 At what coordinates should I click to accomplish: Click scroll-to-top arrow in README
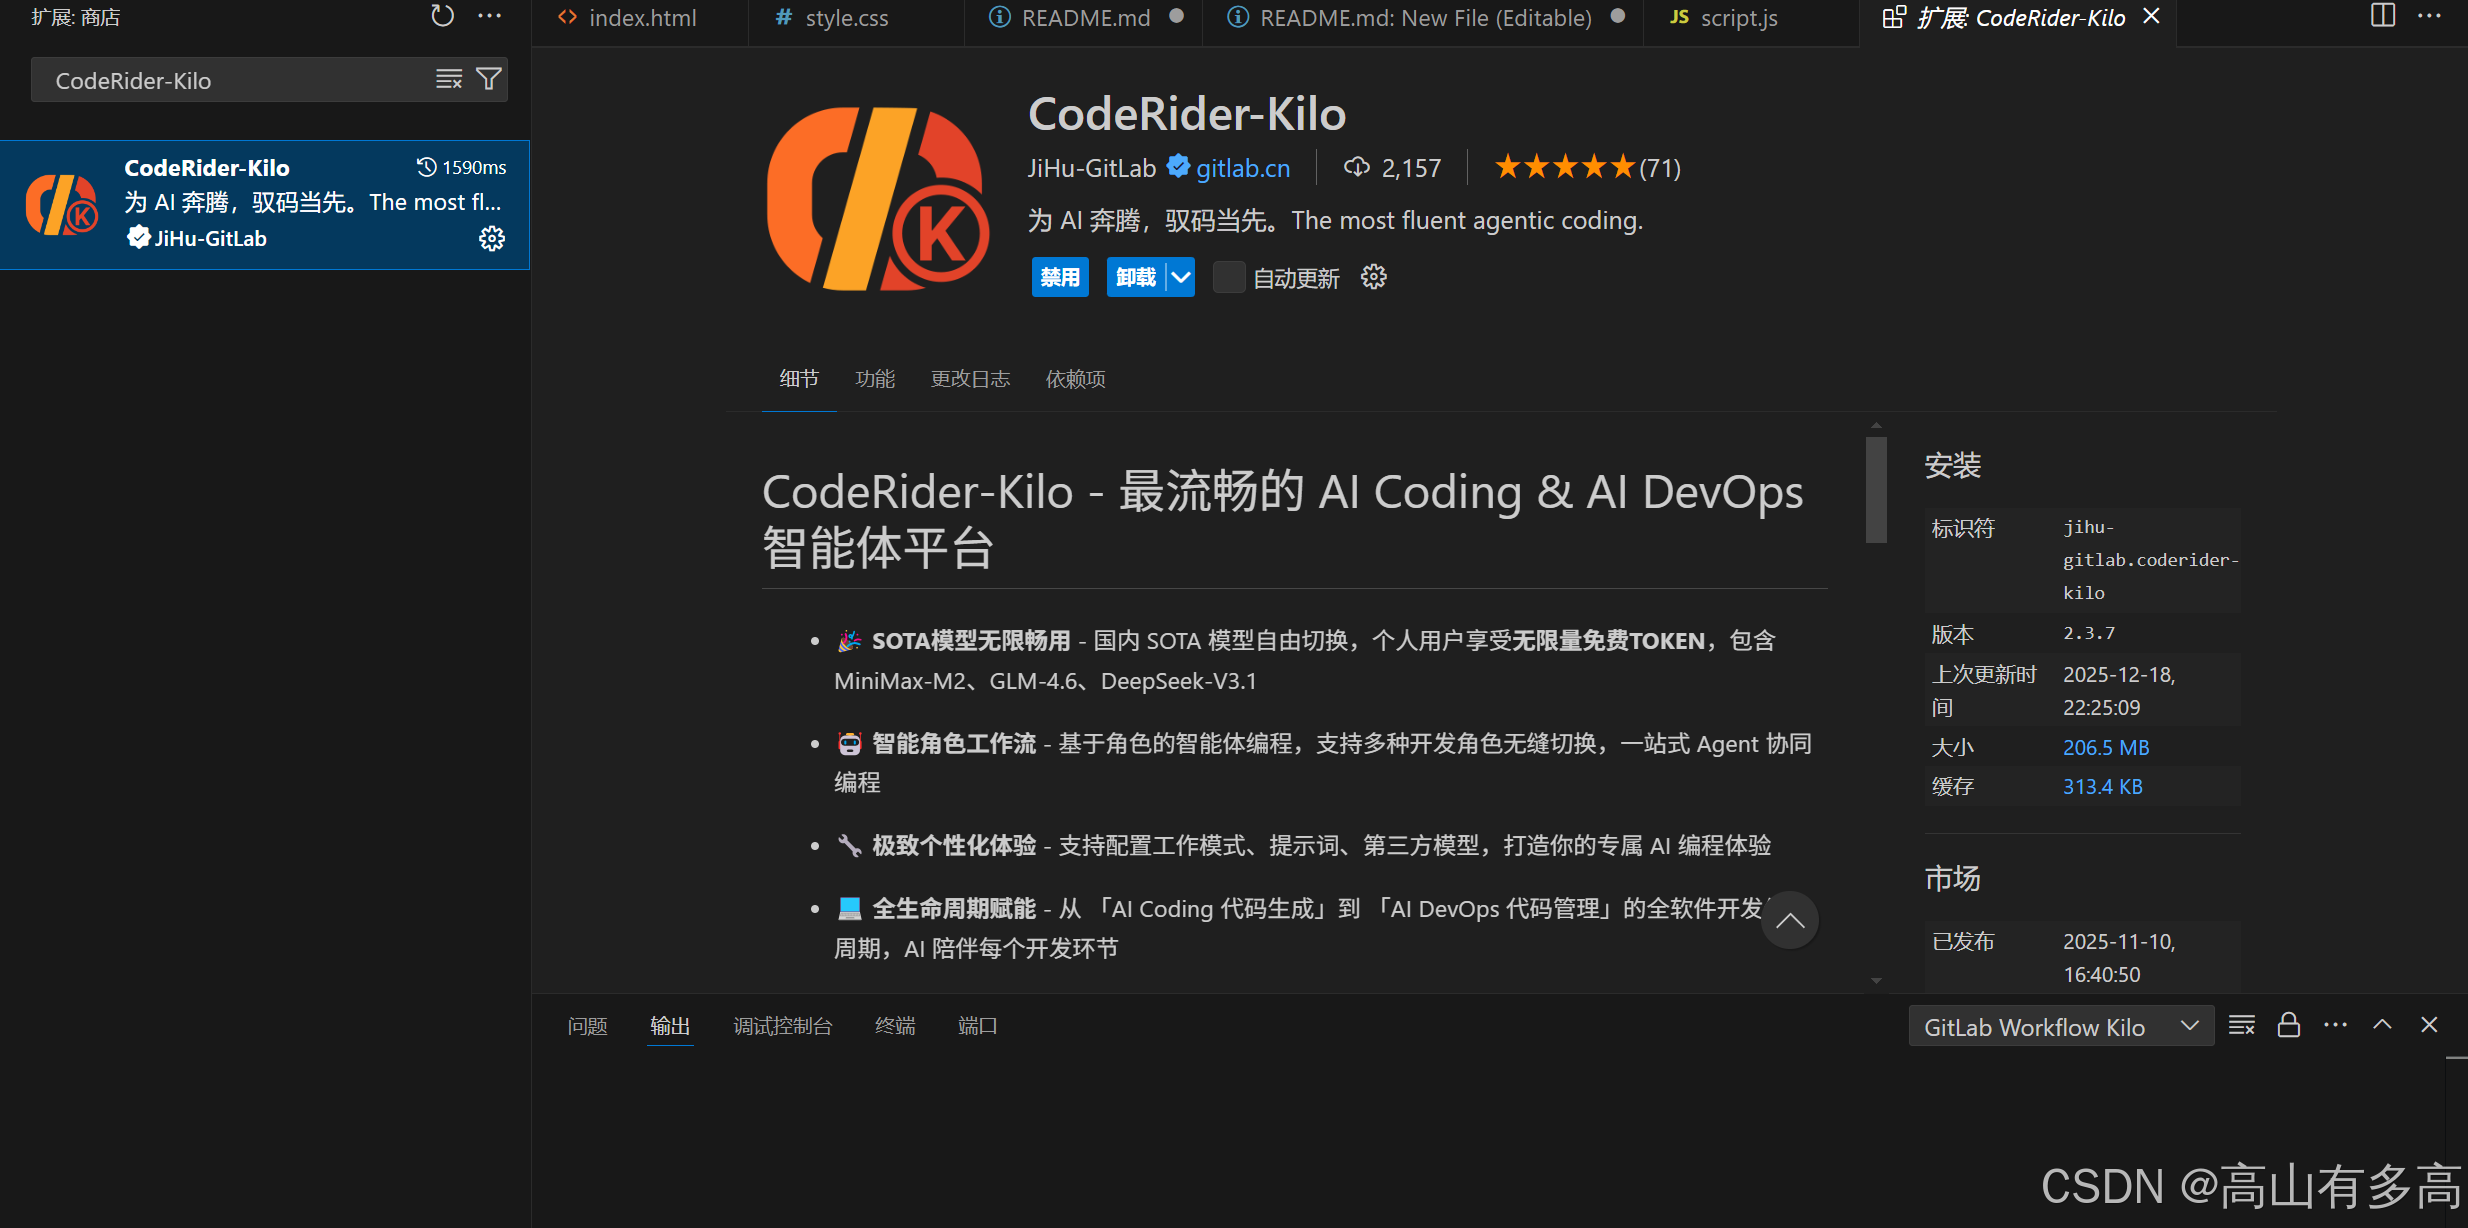click(x=1790, y=920)
